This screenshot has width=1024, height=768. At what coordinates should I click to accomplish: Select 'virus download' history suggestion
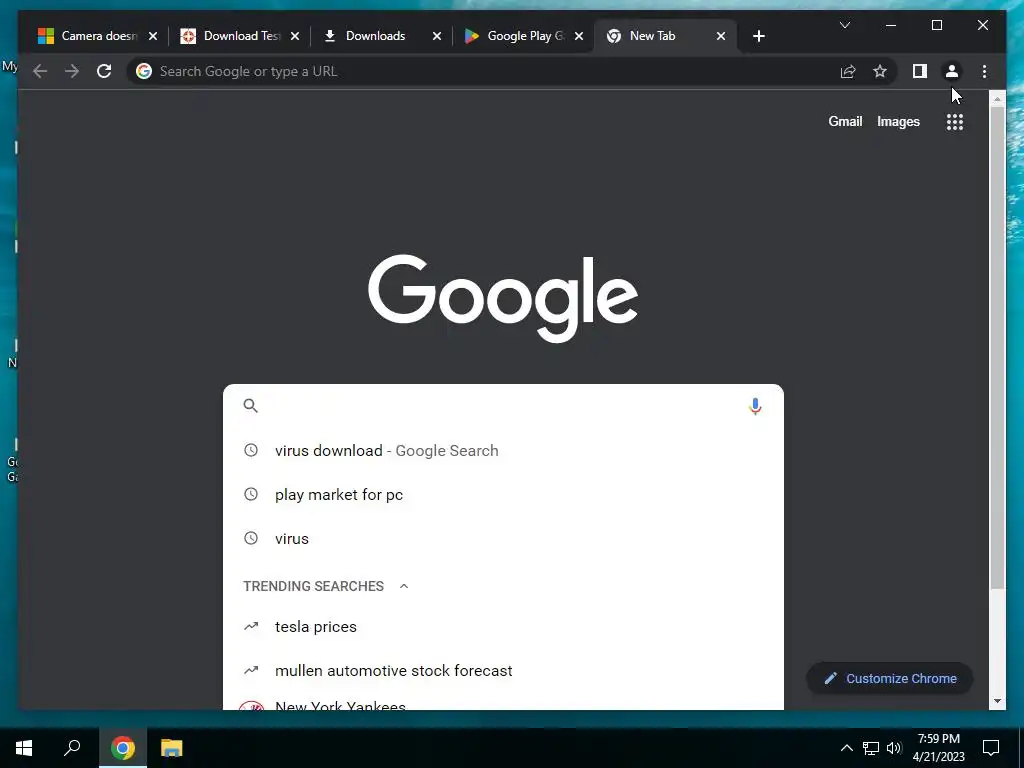(x=503, y=451)
